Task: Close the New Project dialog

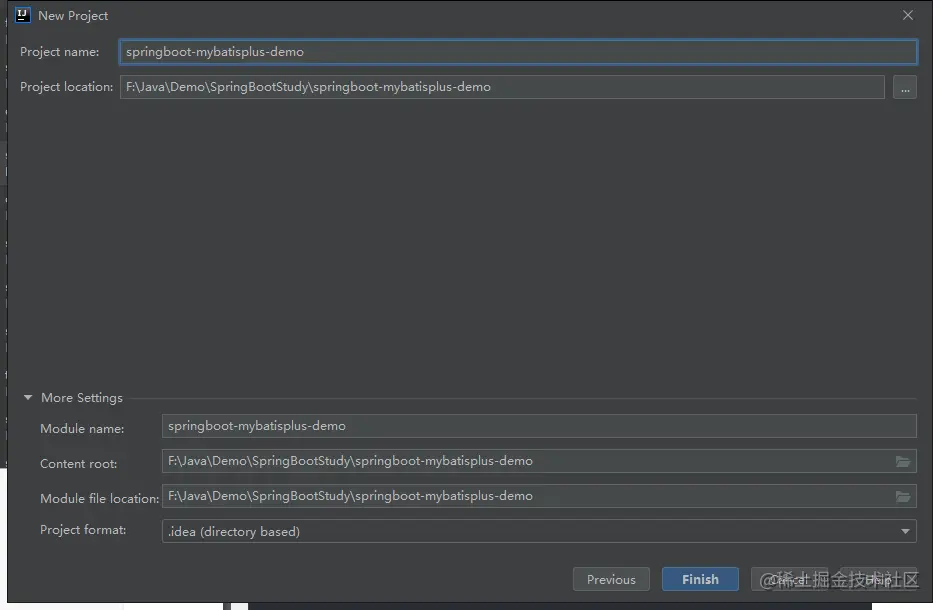Action: [x=908, y=15]
